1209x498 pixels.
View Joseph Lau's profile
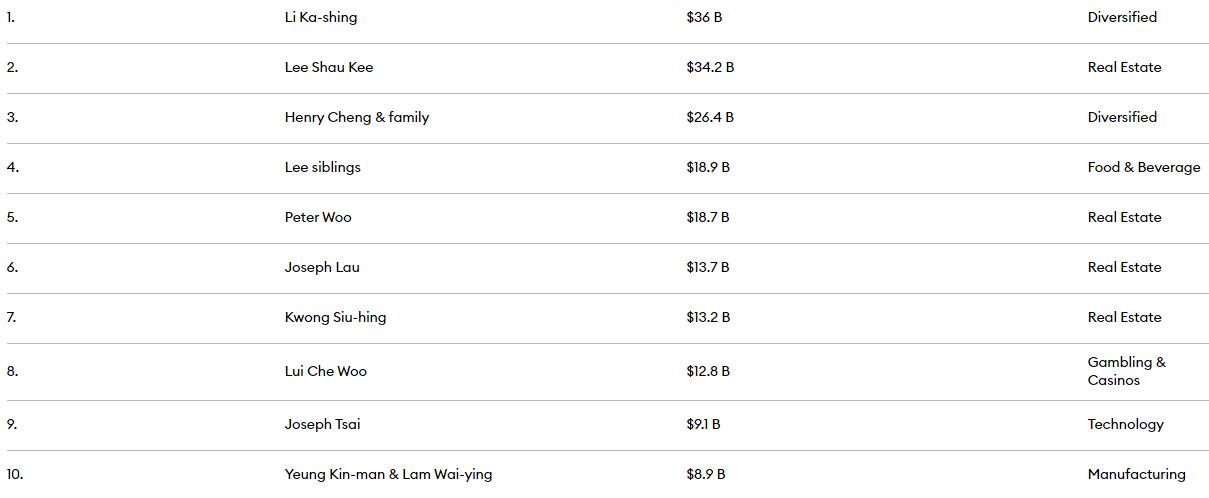[322, 267]
